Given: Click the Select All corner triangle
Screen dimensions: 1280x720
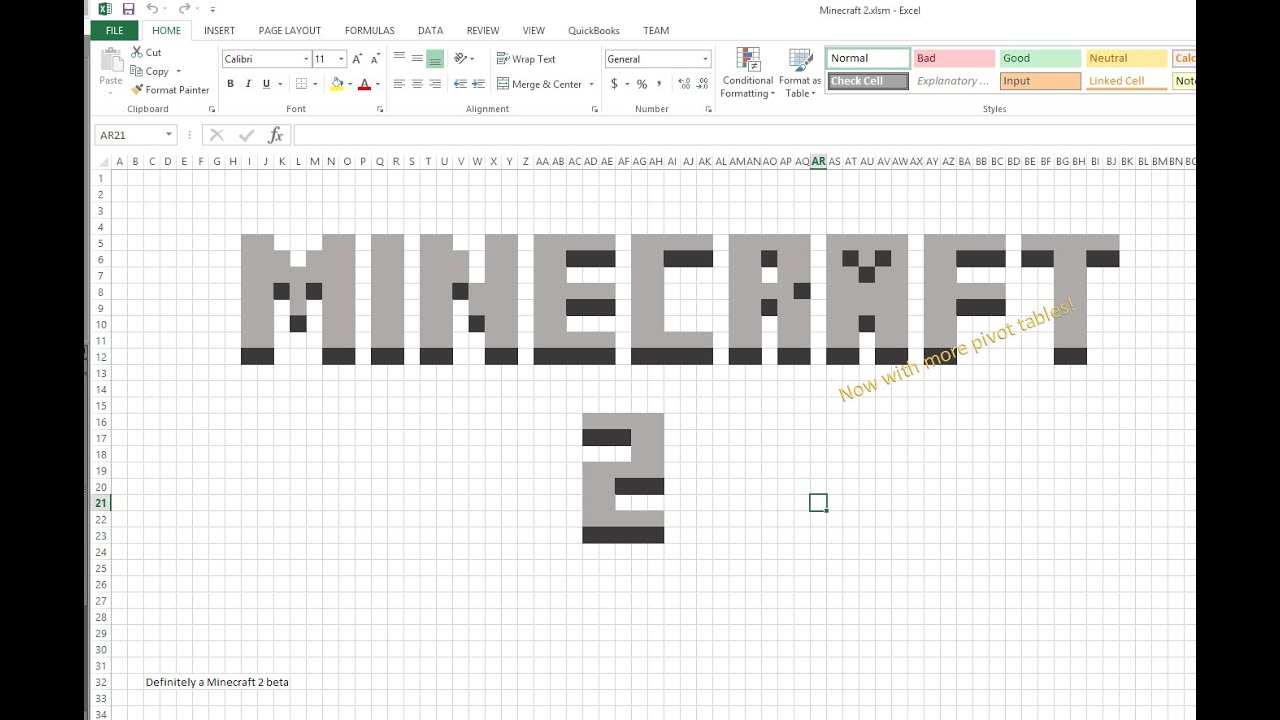Looking at the screenshot, I should [103, 161].
